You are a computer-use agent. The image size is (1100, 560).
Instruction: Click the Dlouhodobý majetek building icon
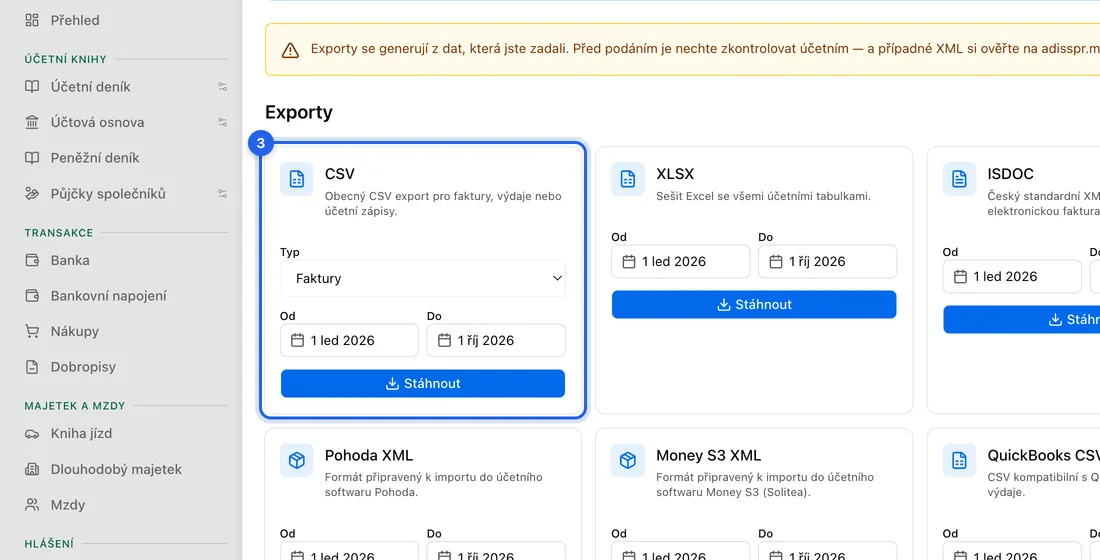coord(32,469)
